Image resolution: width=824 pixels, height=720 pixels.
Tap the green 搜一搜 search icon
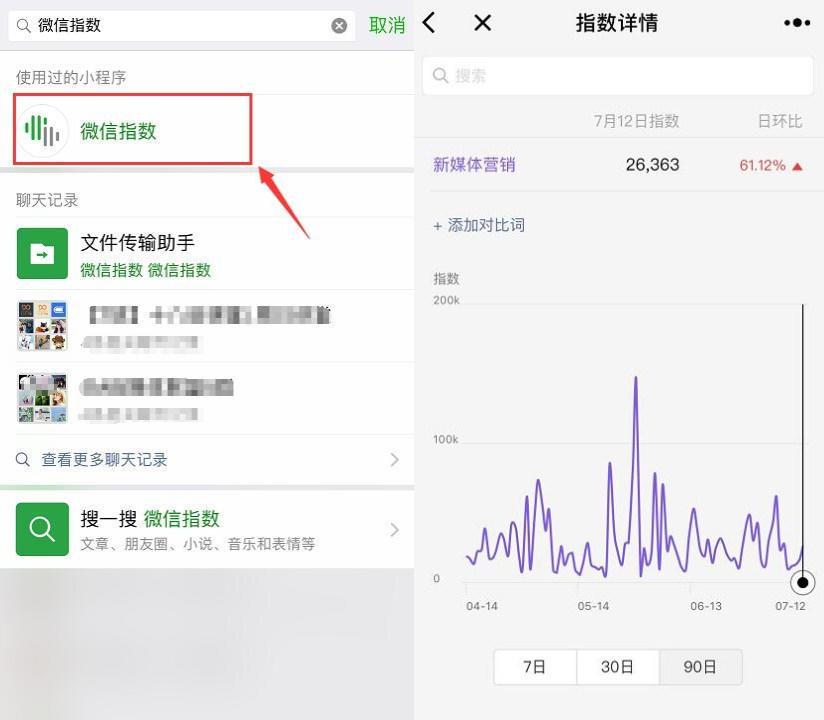click(x=42, y=529)
